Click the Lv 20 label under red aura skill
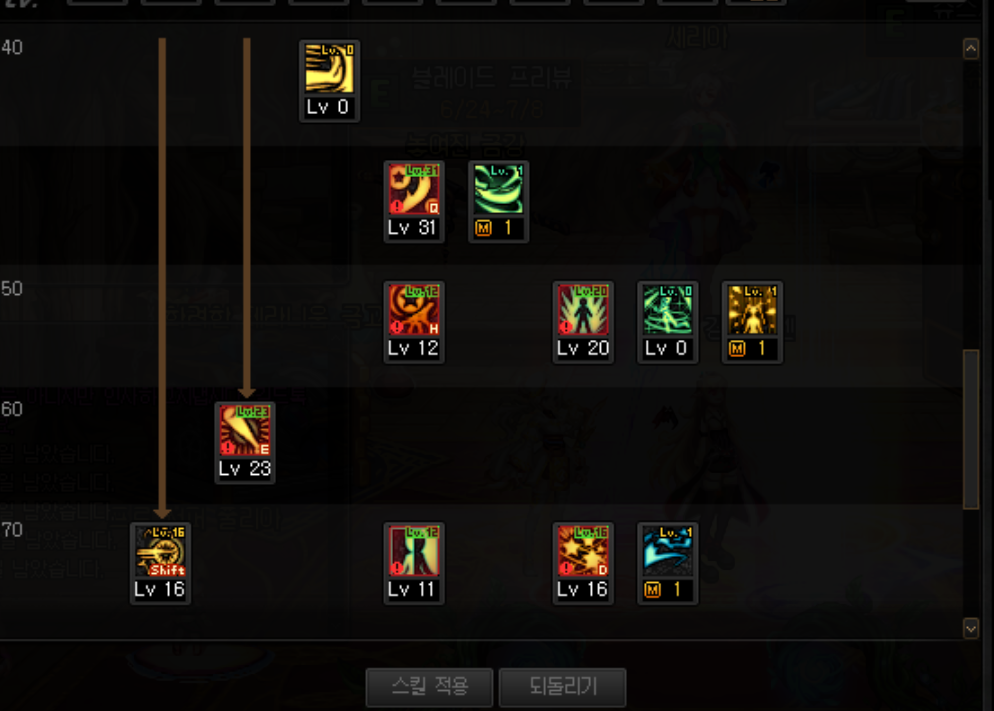Viewport: 994px width, 711px height. [x=583, y=348]
